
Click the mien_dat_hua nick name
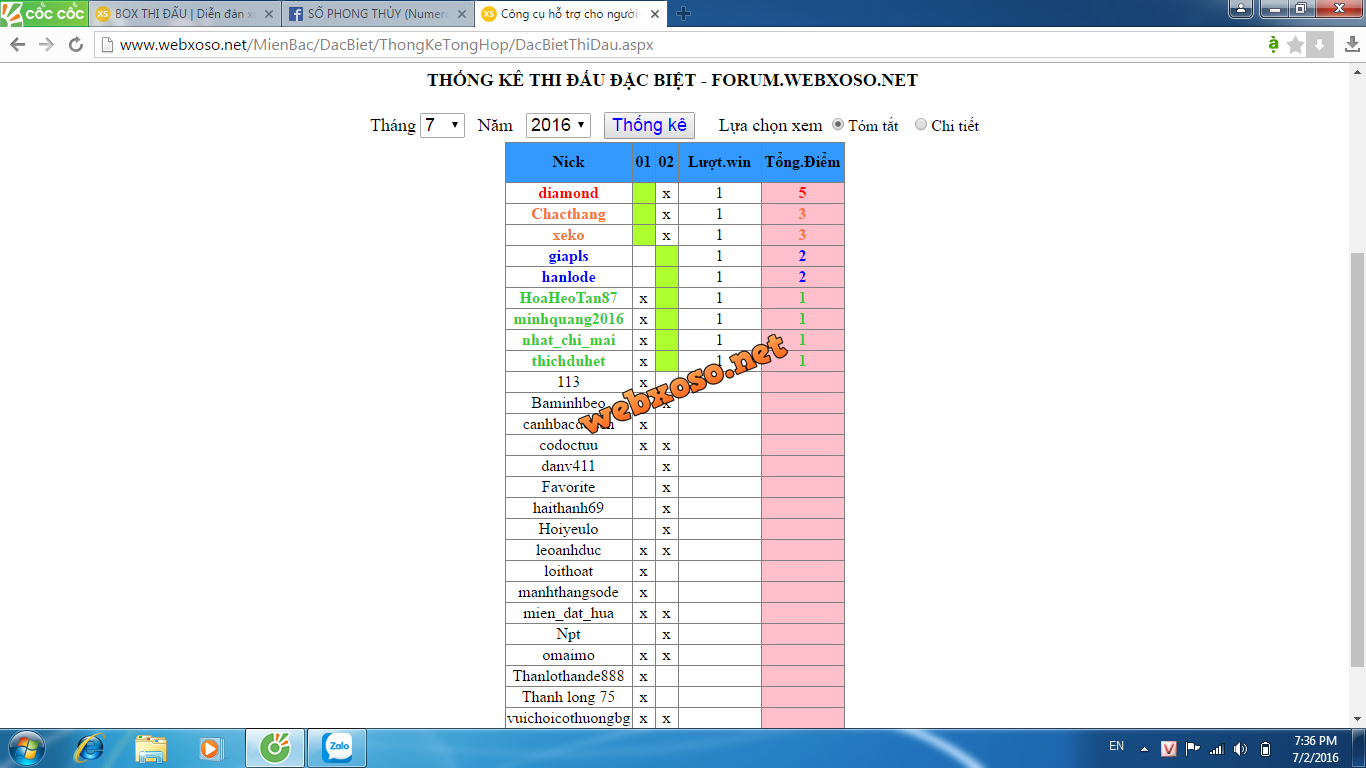(568, 613)
